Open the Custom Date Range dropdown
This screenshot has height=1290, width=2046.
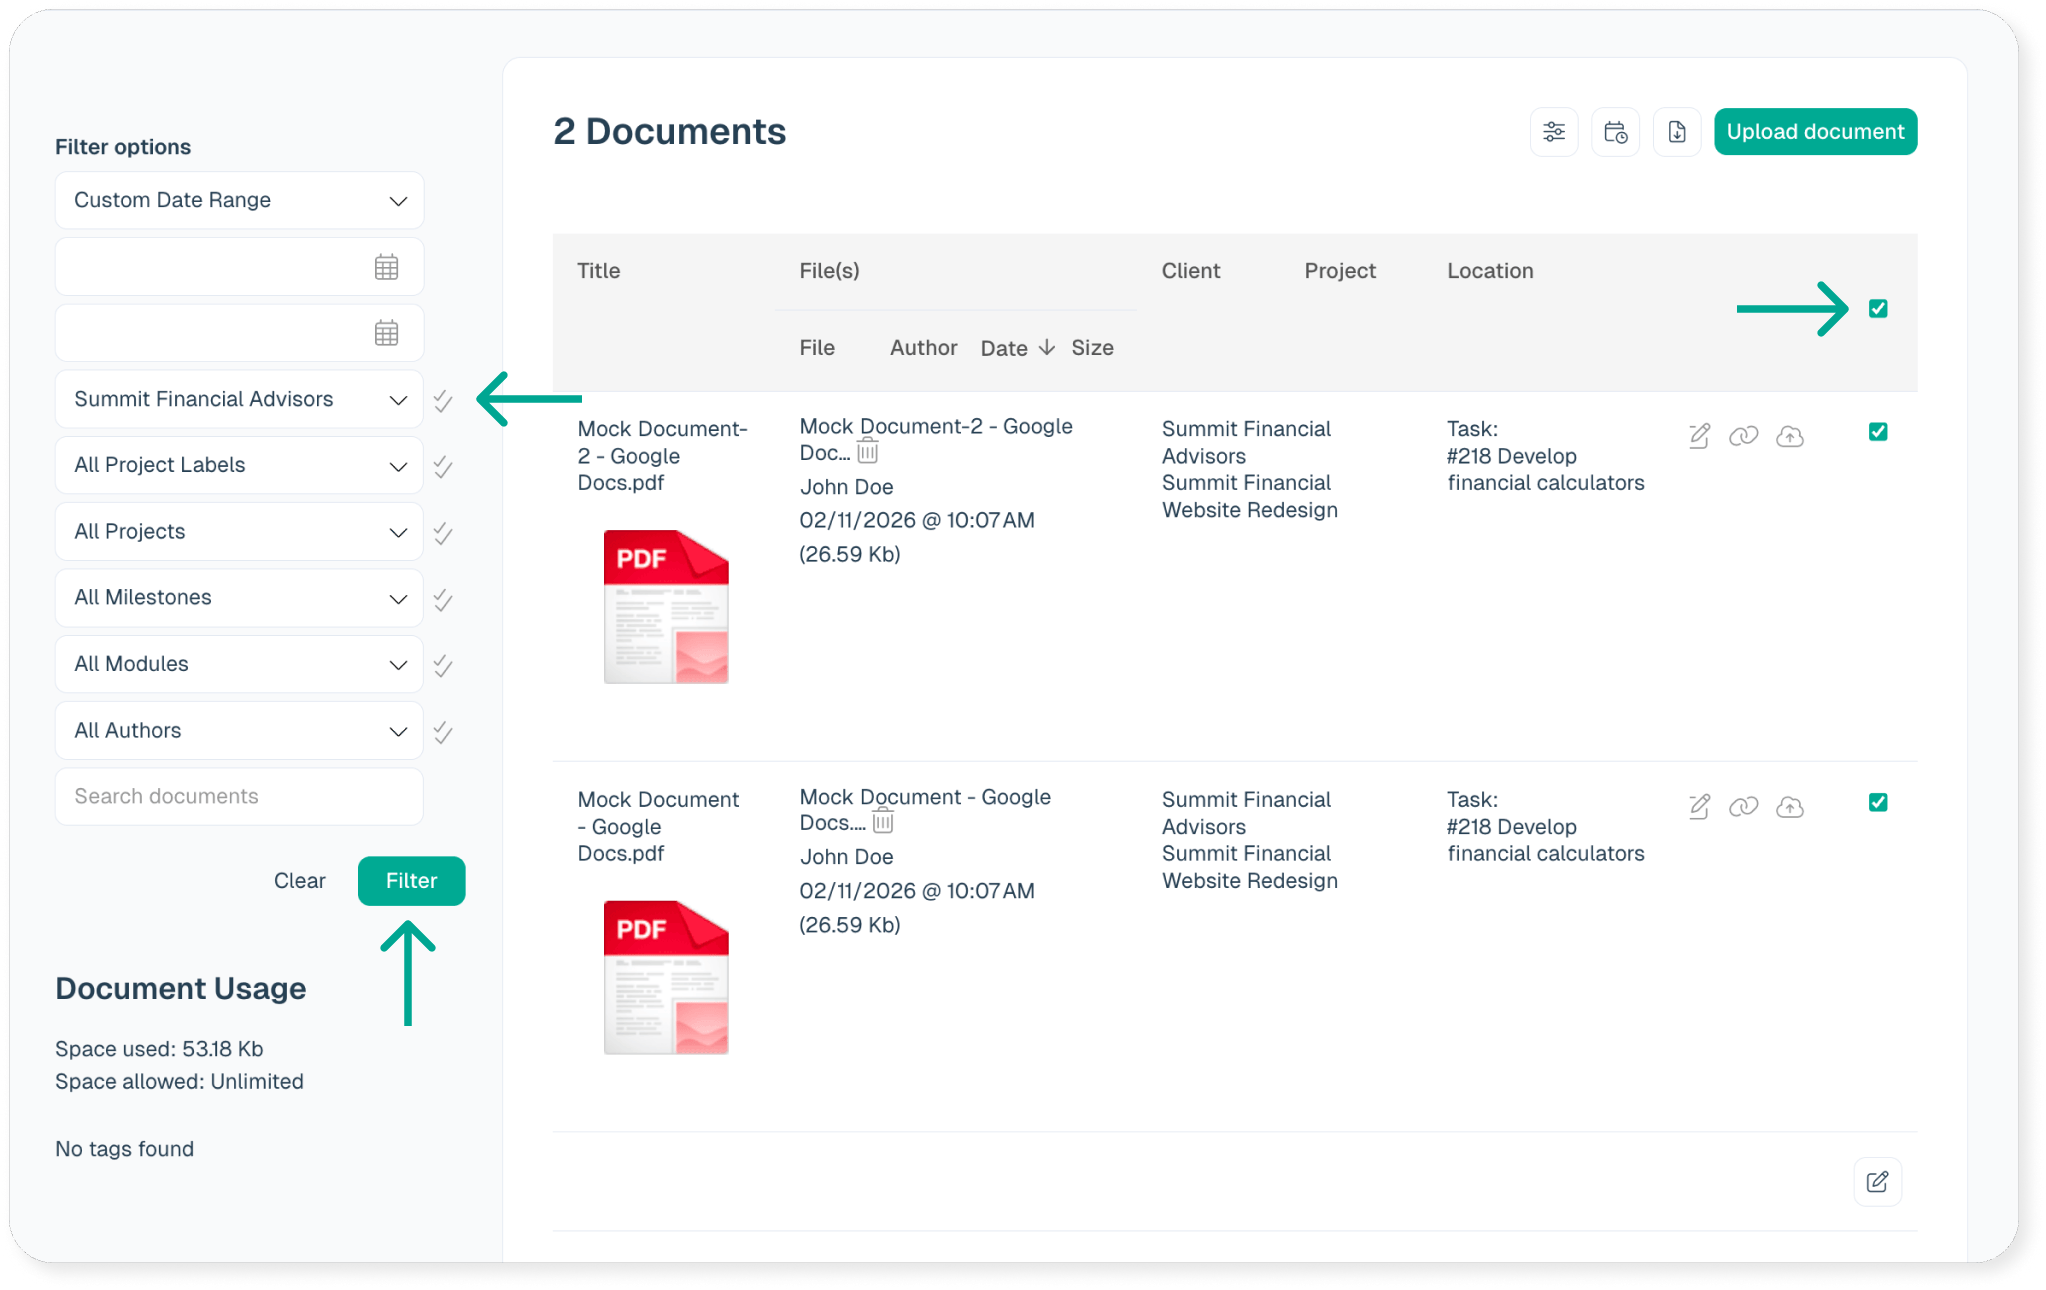click(x=239, y=200)
